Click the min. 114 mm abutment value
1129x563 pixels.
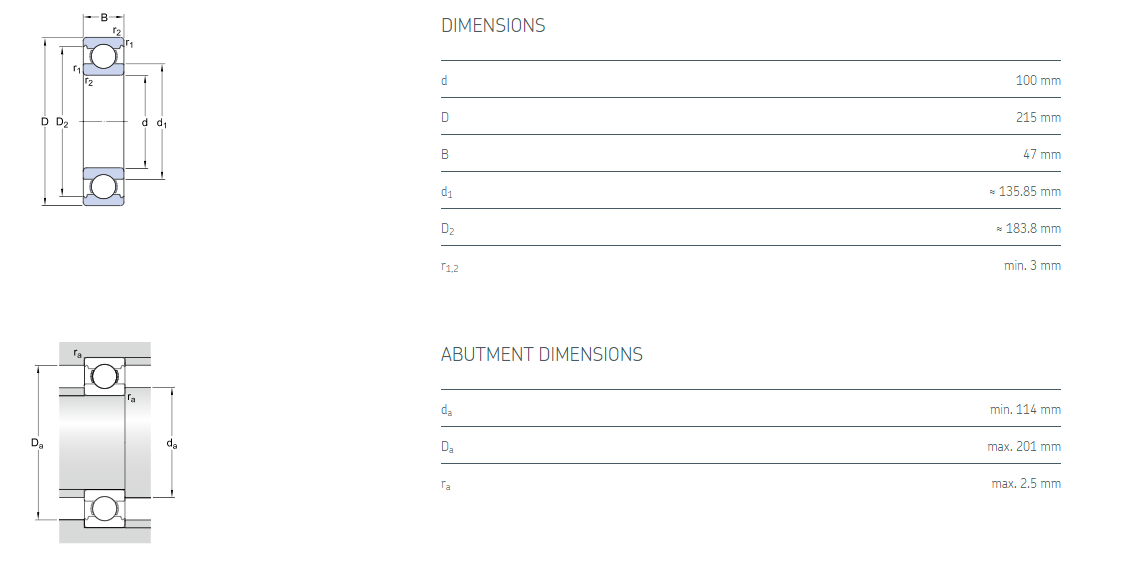[1025, 409]
